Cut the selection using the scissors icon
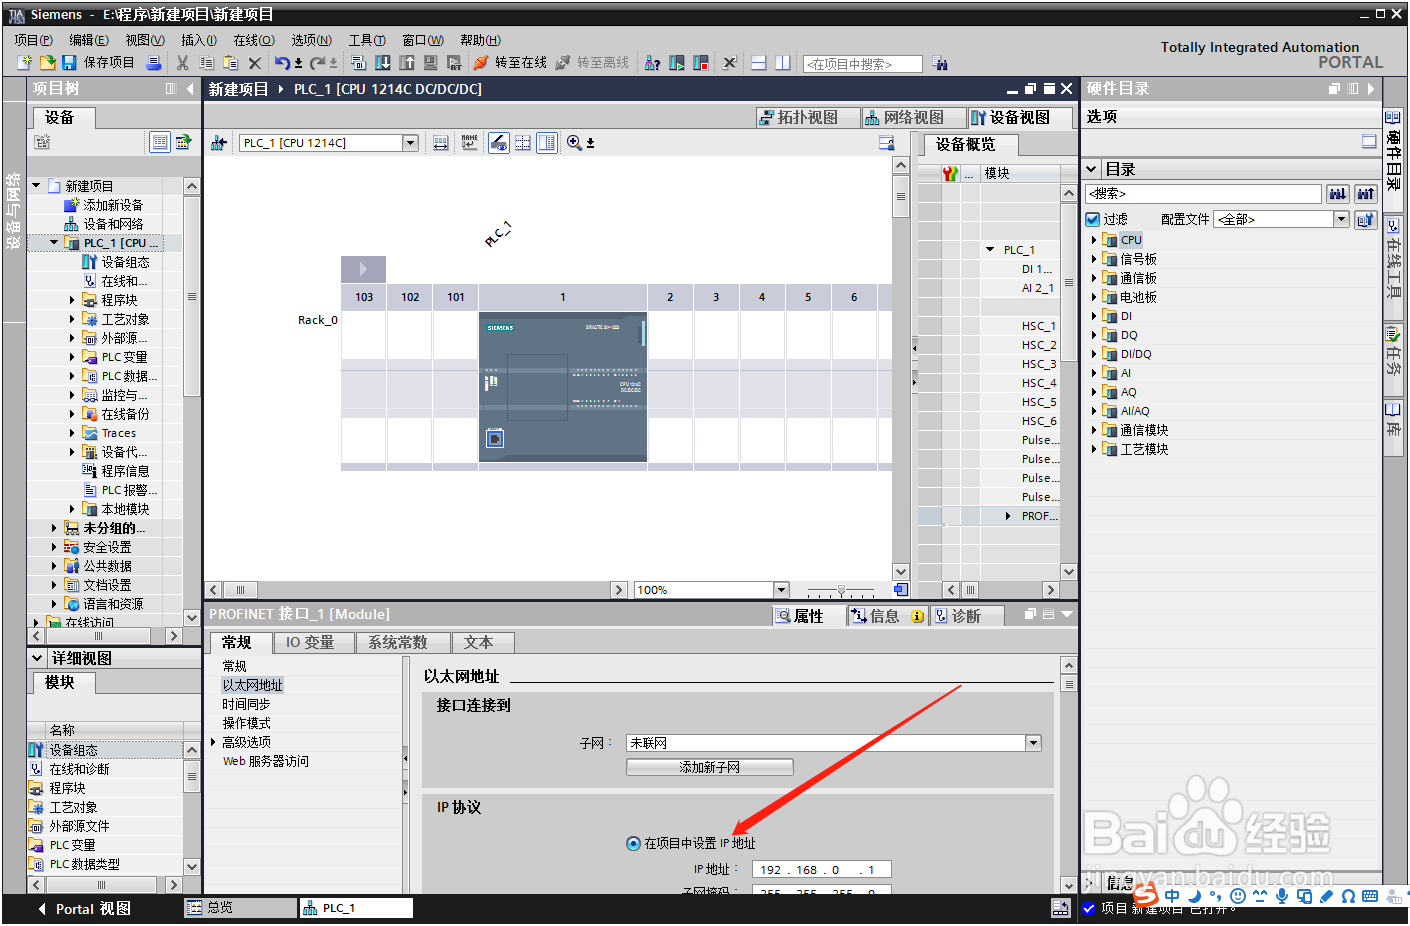 coord(183,63)
